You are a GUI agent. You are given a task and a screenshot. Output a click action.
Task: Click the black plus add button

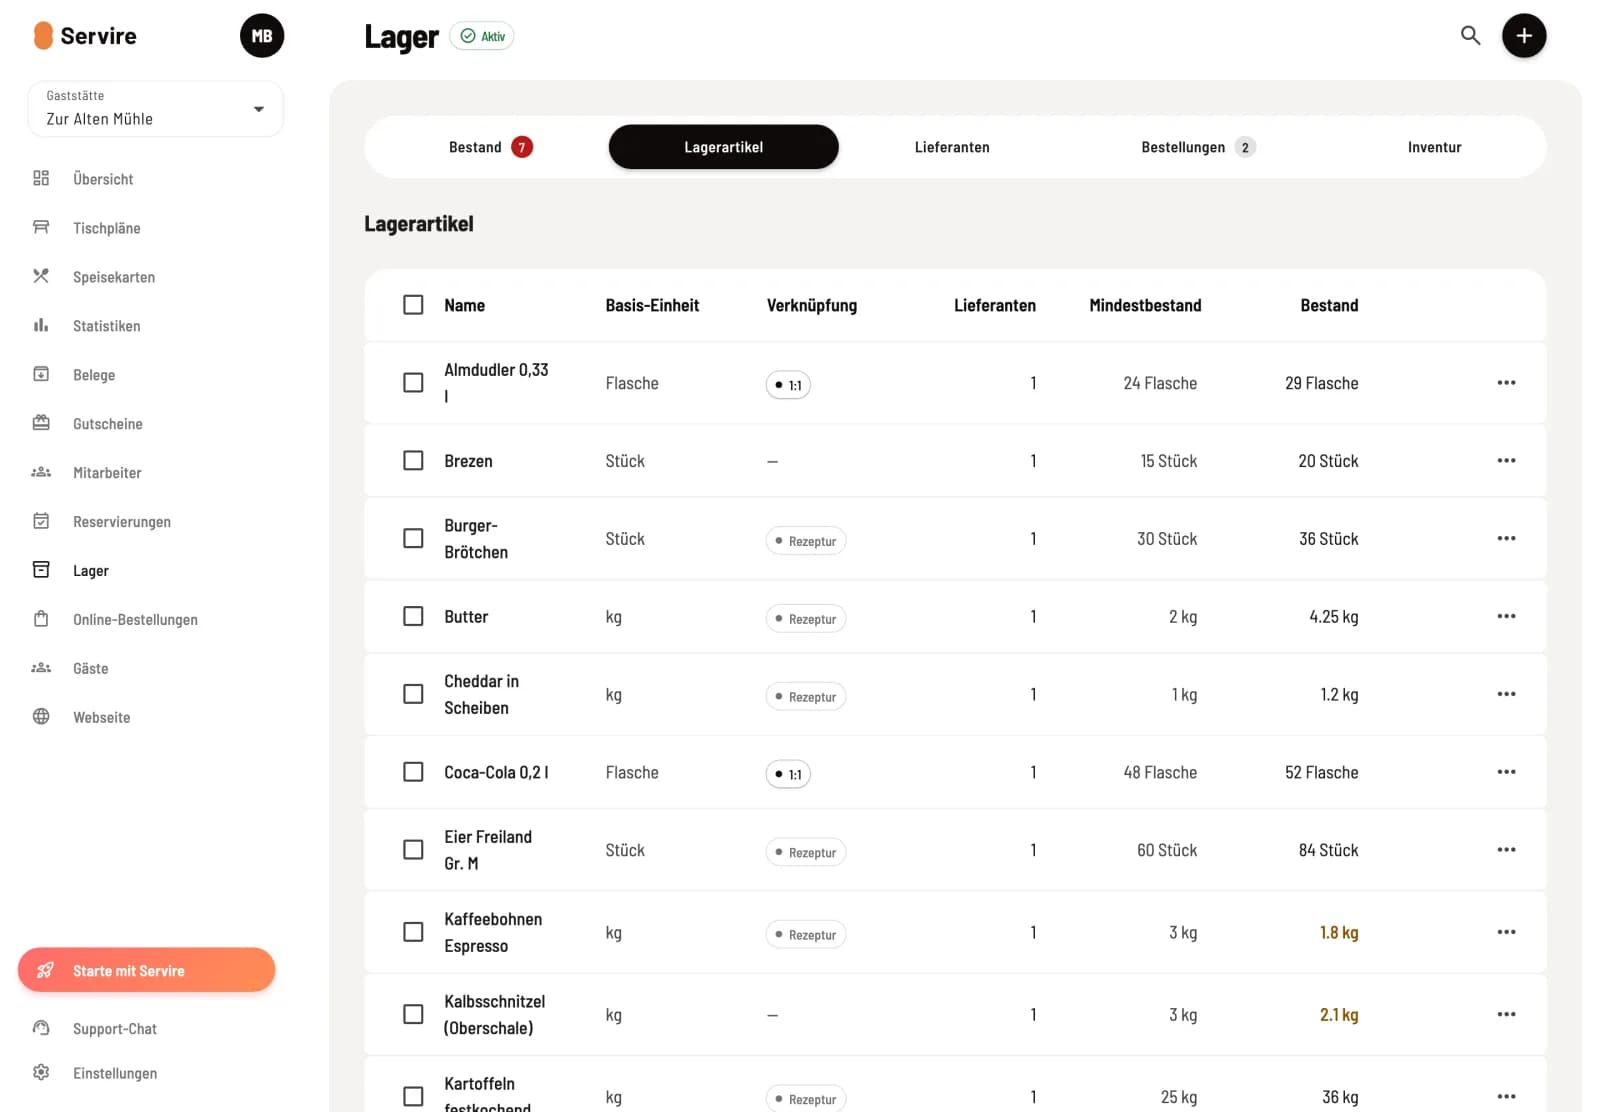tap(1524, 36)
